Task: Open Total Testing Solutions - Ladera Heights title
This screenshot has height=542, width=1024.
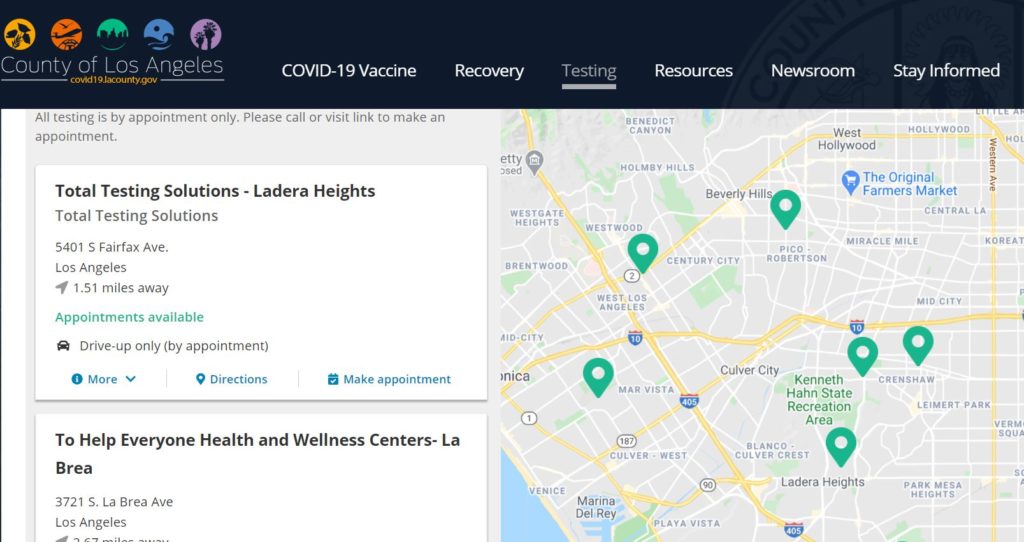Action: pos(216,191)
